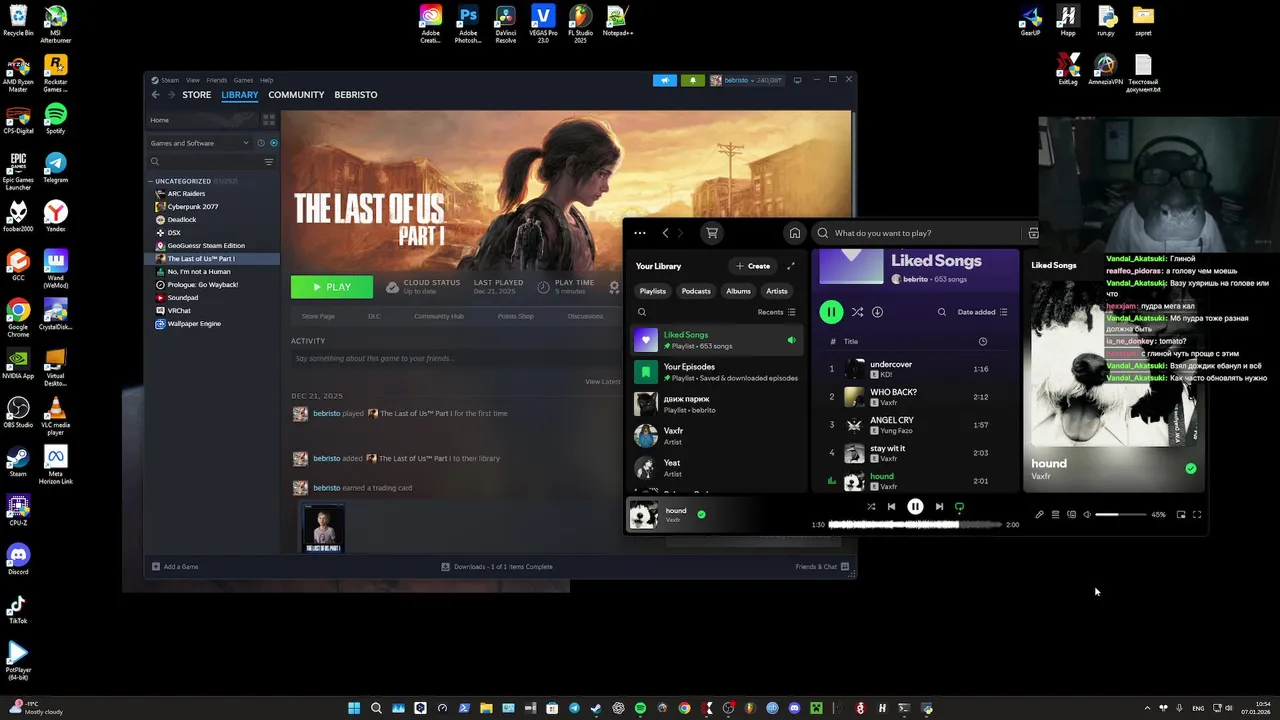This screenshot has height=720, width=1280.
Task: Adjust the Spotify volume slider
Action: coord(1120,515)
